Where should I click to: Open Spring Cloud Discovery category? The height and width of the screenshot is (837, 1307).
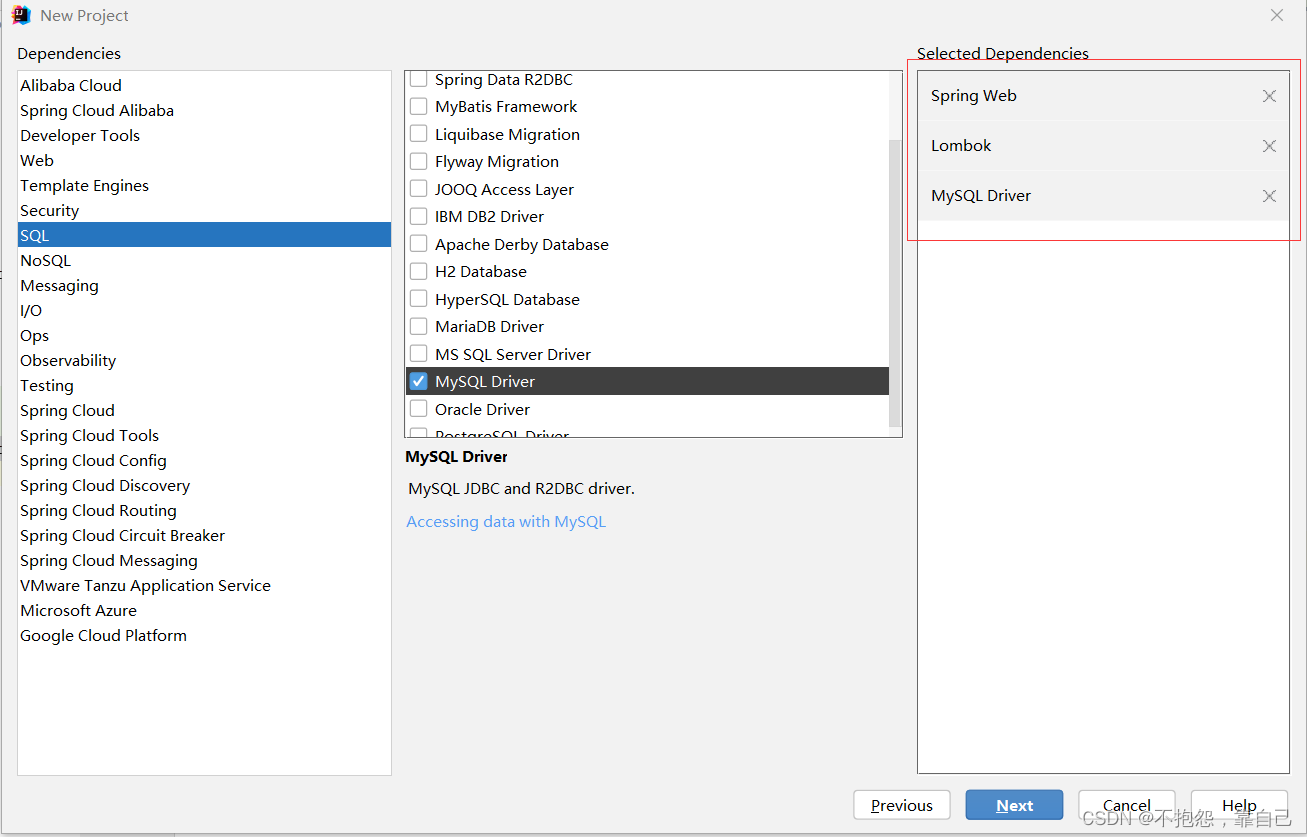pyautogui.click(x=204, y=485)
